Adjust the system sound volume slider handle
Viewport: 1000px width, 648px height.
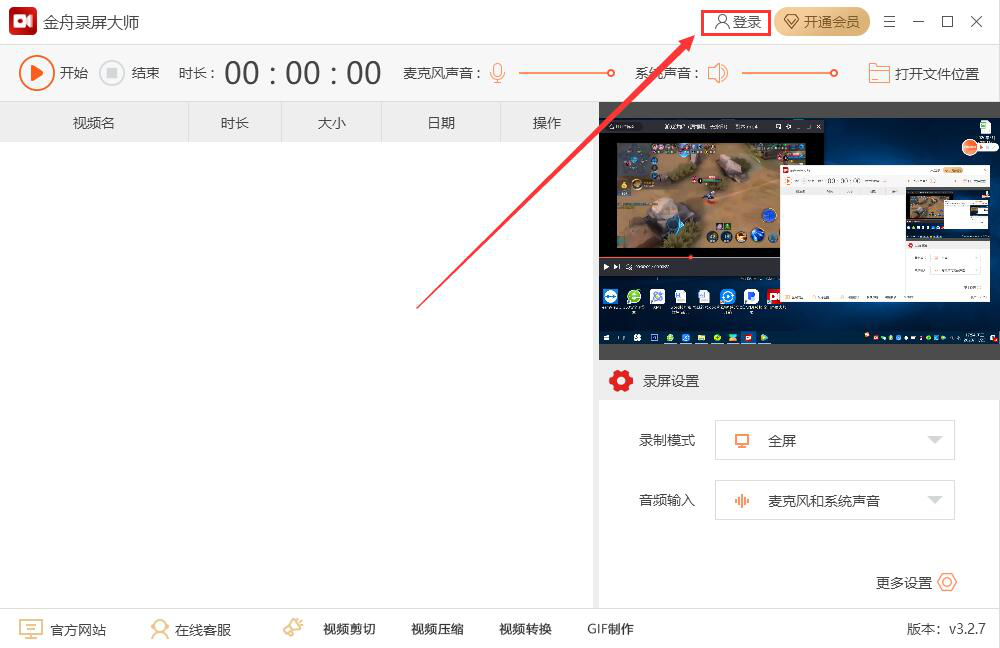pos(834,73)
